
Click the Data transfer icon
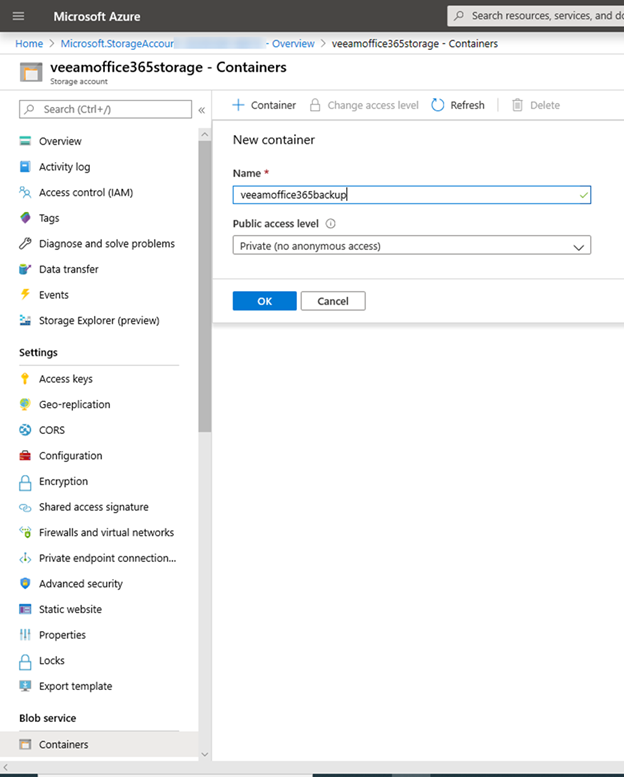pos(25,269)
